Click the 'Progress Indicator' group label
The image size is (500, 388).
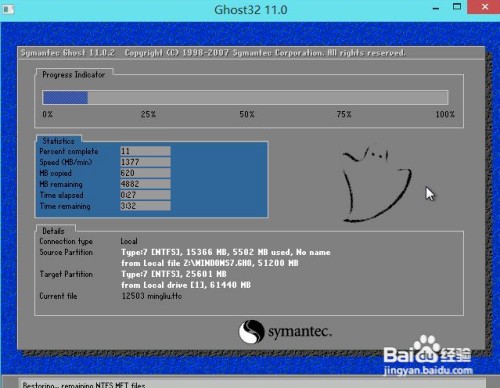pyautogui.click(x=74, y=75)
